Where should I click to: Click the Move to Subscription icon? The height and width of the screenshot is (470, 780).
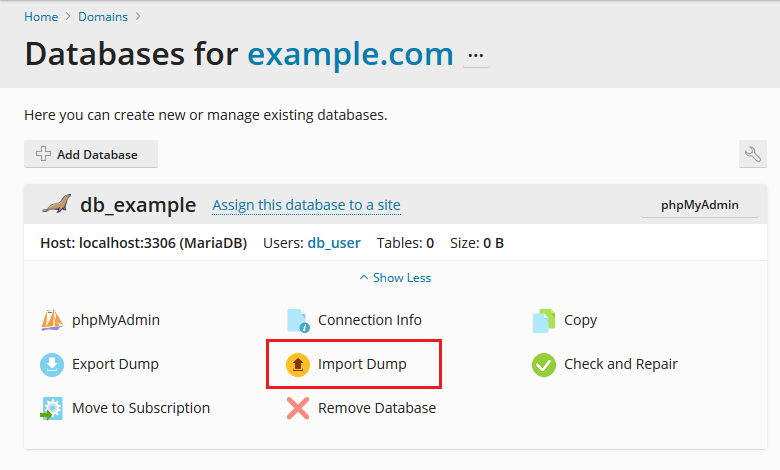tap(52, 408)
